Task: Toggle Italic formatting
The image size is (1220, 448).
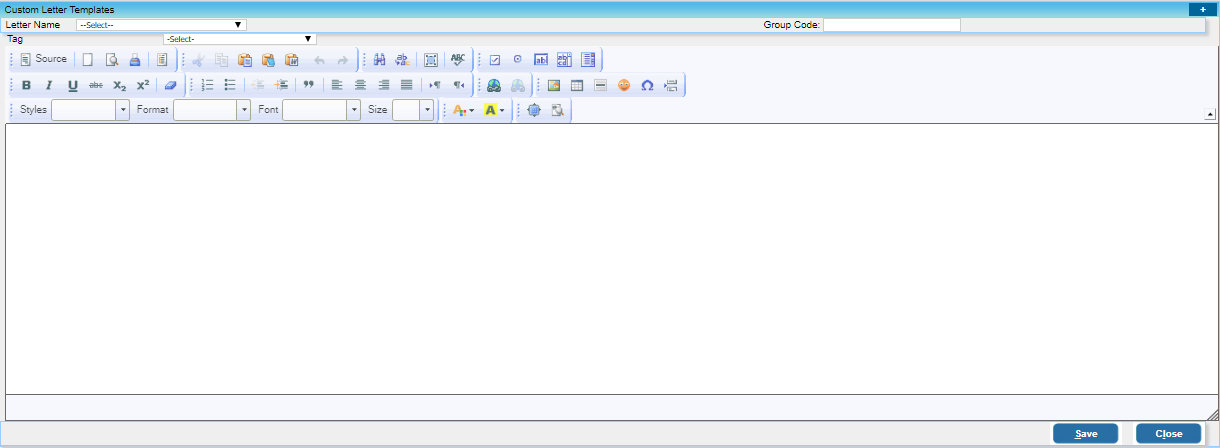Action: pyautogui.click(x=49, y=86)
